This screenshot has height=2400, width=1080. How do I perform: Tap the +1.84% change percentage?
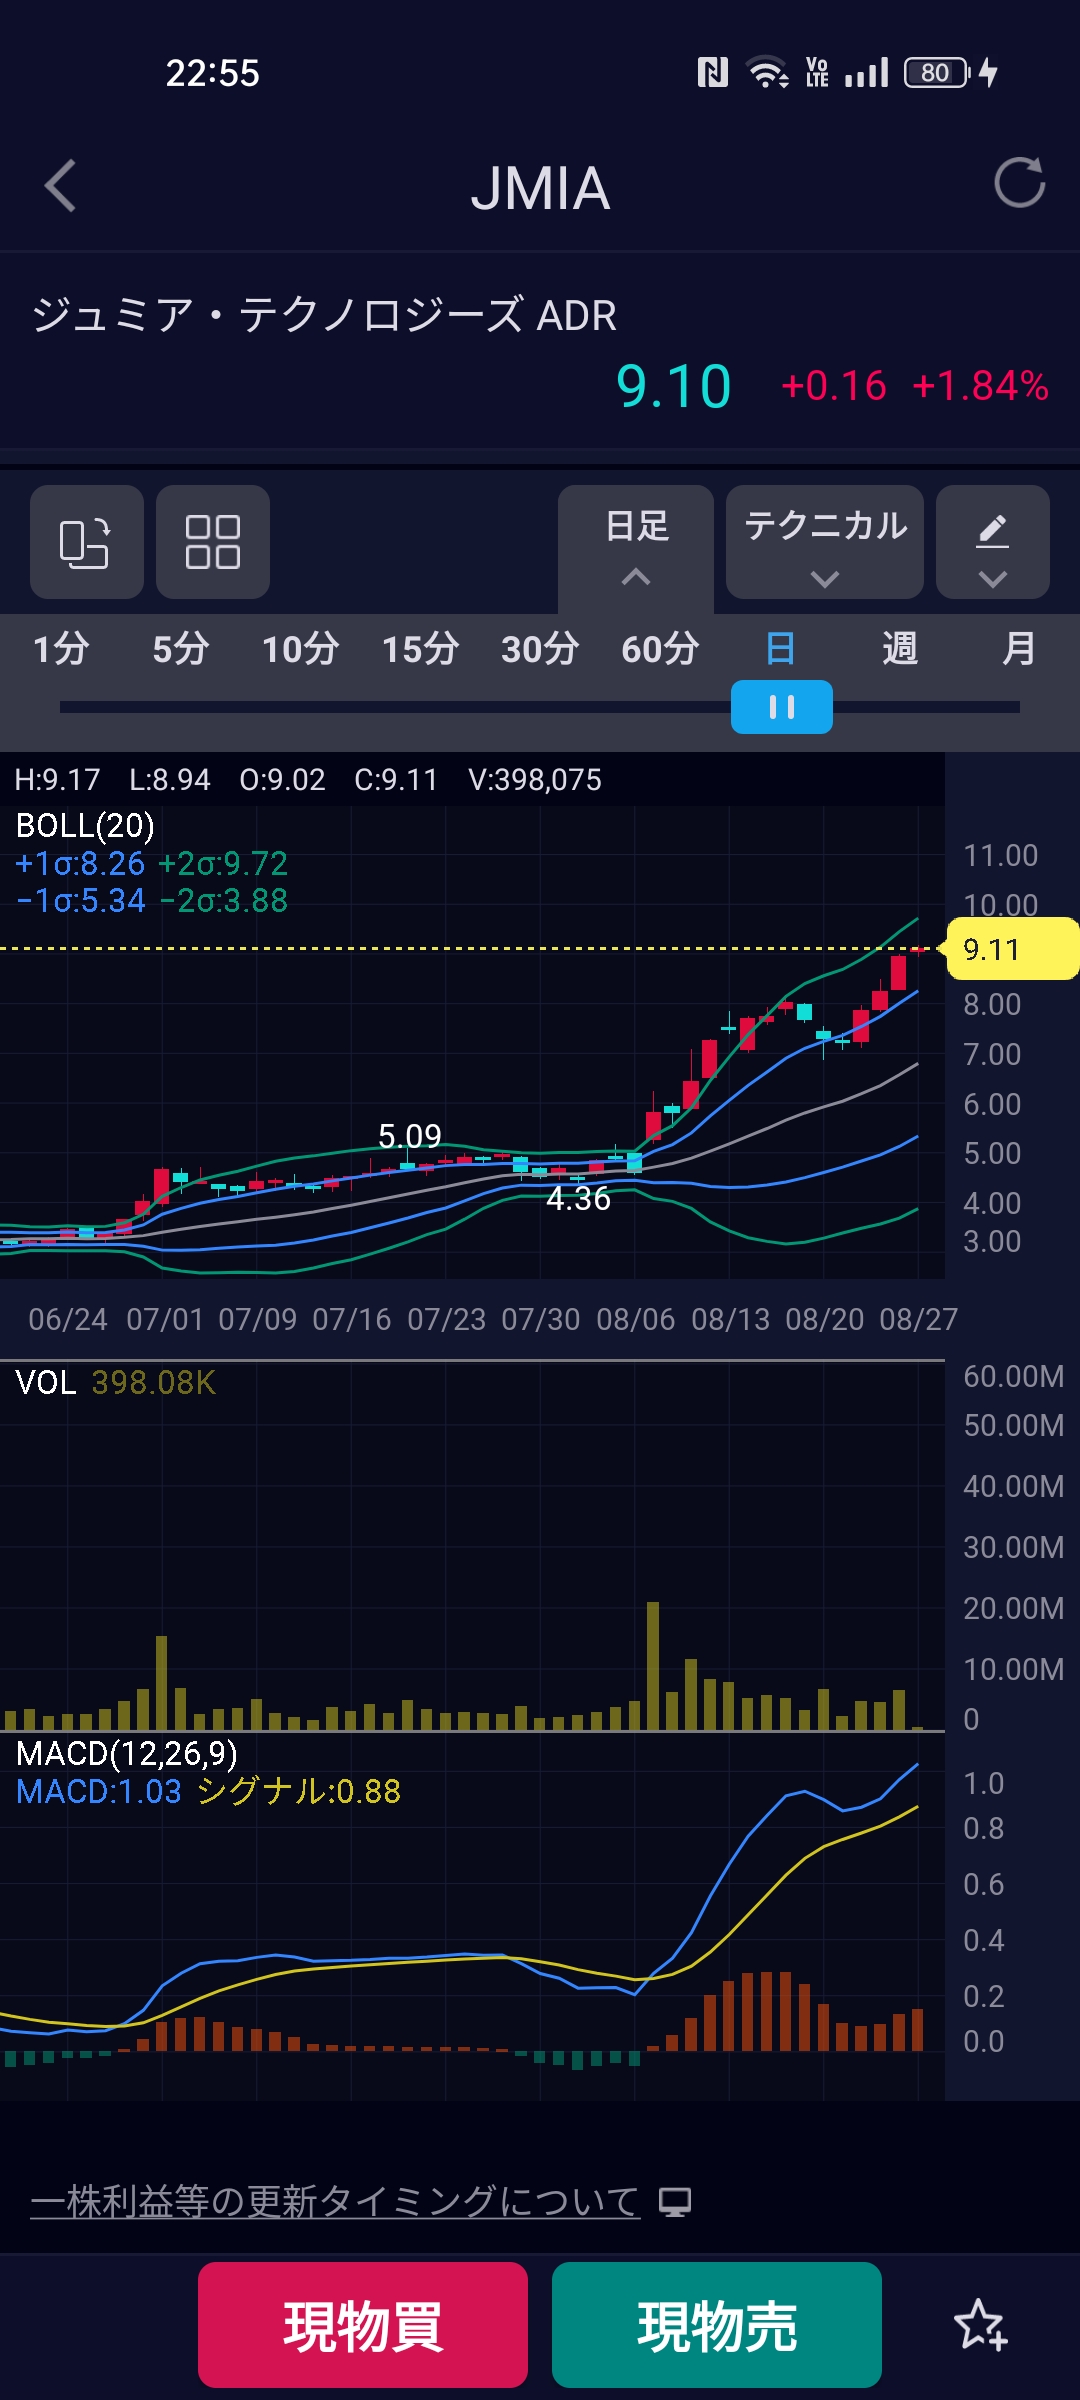pos(980,386)
